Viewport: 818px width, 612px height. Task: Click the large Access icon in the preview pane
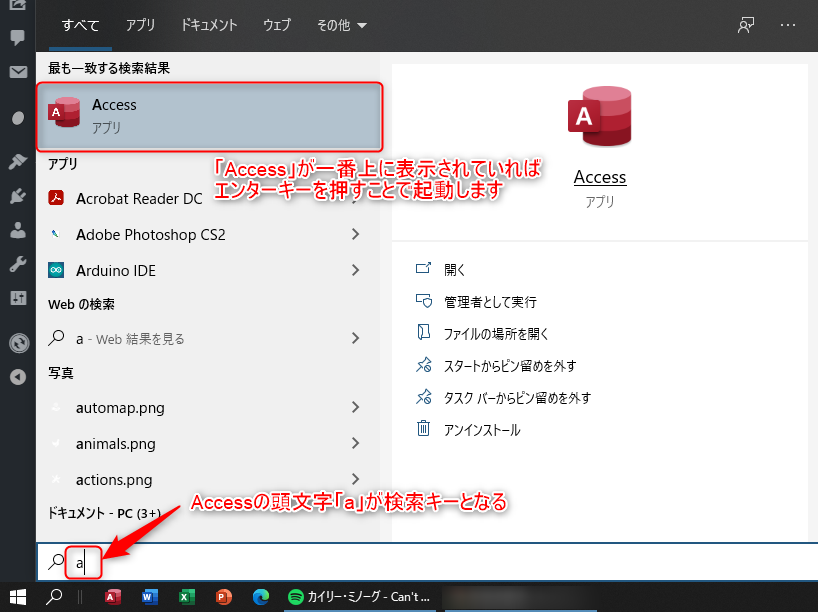click(x=599, y=116)
